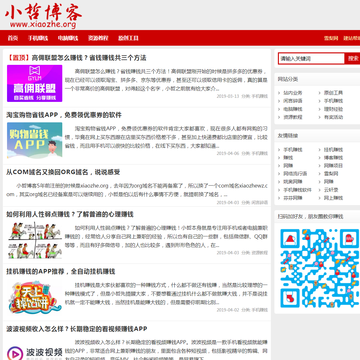Open the 手机赚钱 category in the 网站分类 sidebar
The height and width of the screenshot is (360, 360).
click(333, 101)
